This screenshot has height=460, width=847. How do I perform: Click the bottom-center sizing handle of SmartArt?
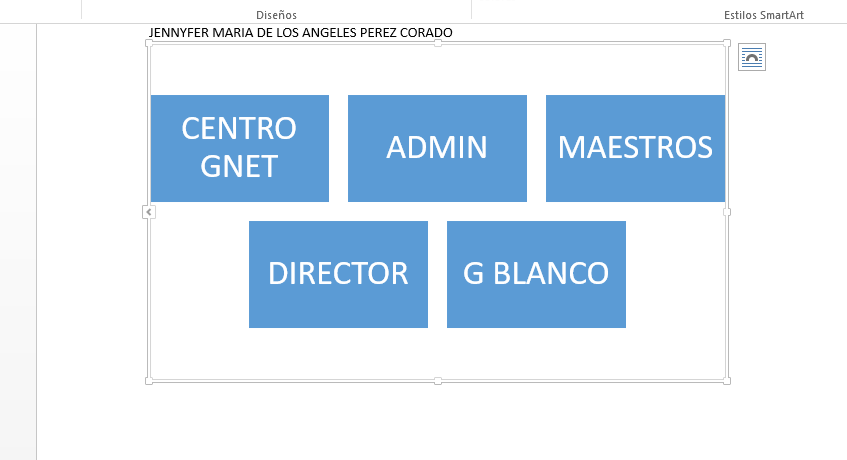coord(438,381)
